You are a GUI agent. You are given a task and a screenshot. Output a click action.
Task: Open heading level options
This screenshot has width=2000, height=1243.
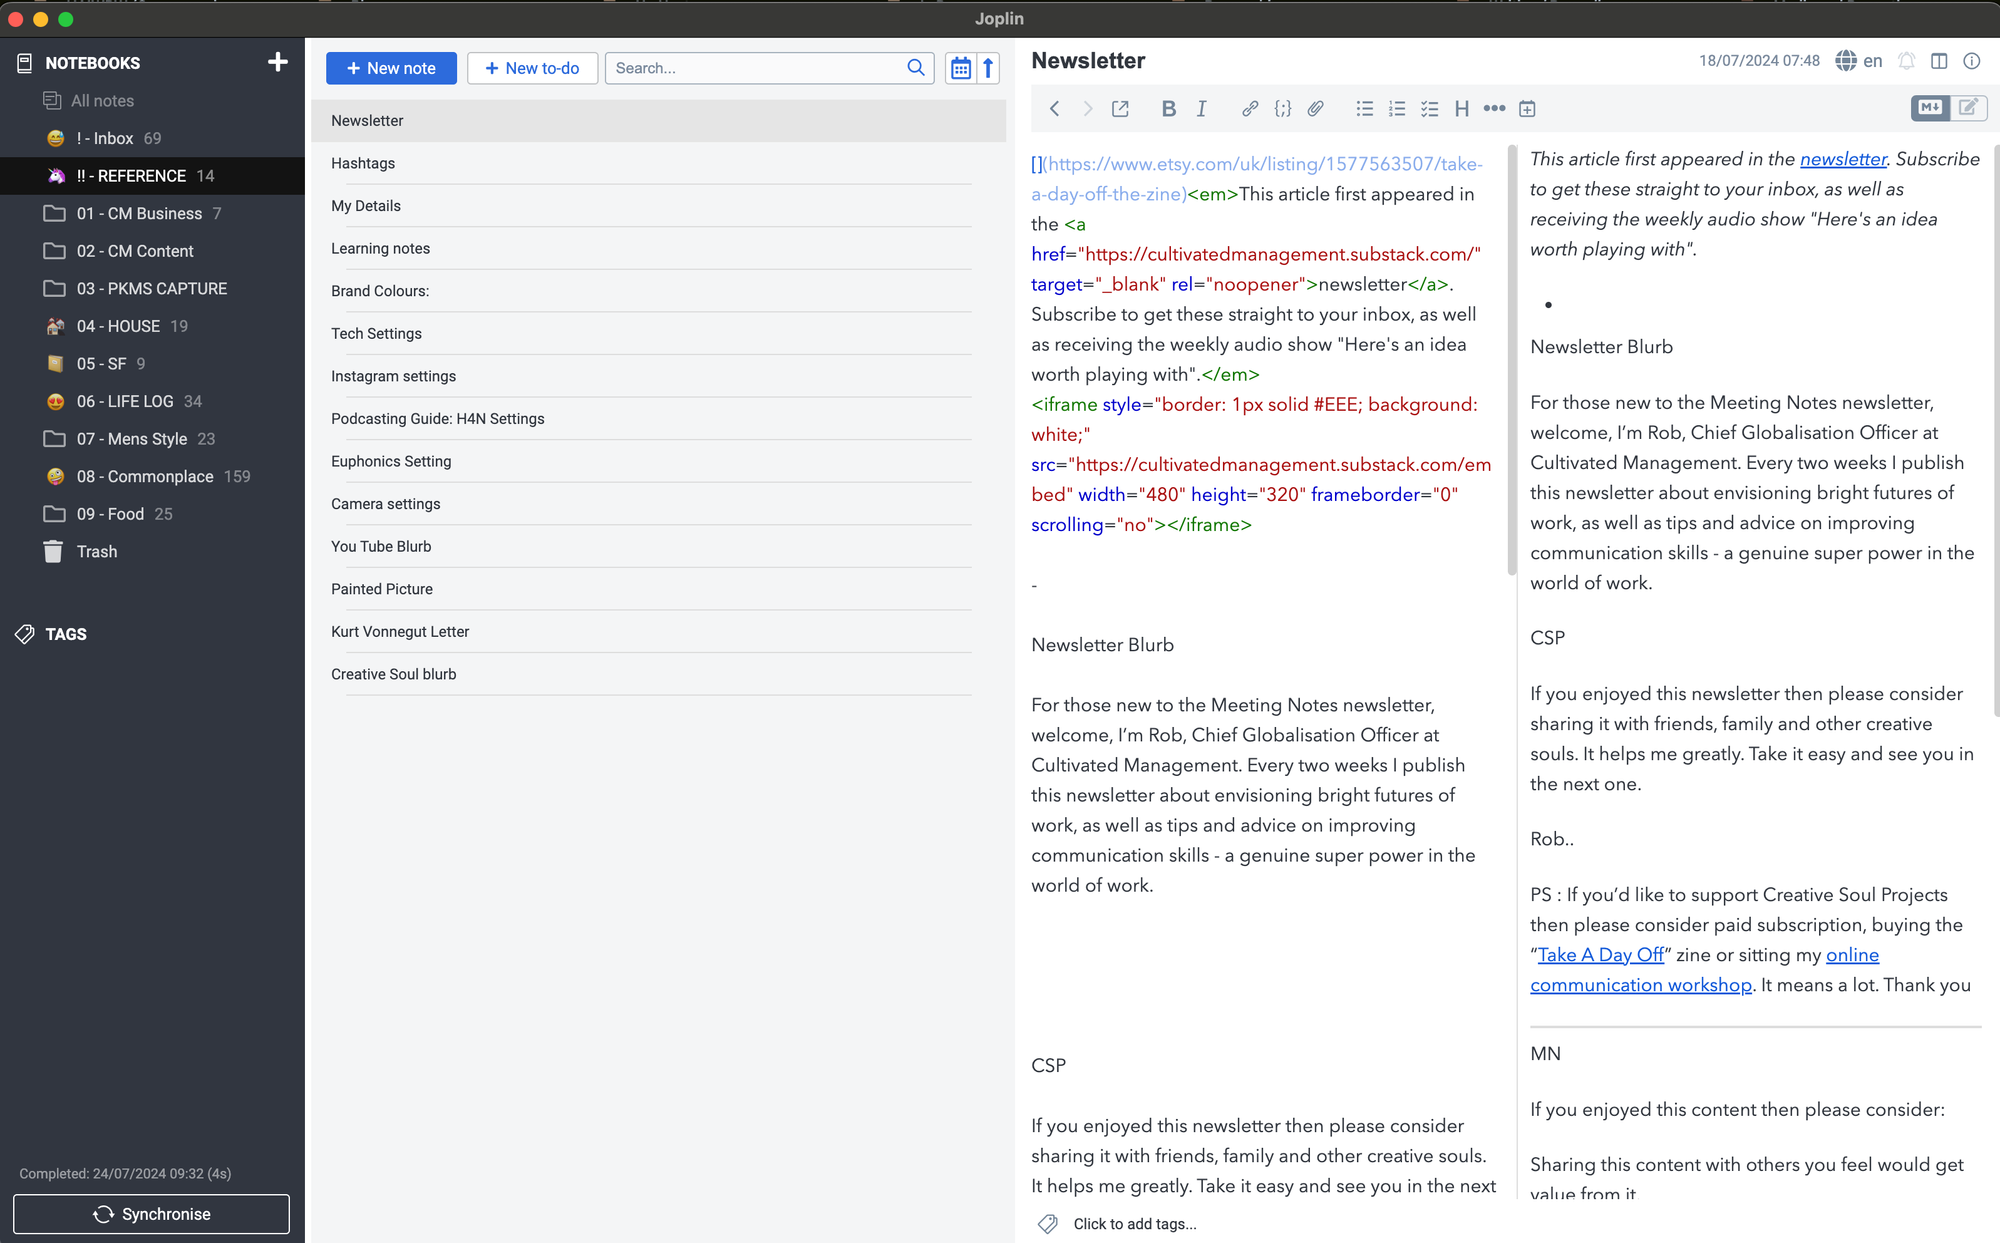pyautogui.click(x=1461, y=108)
